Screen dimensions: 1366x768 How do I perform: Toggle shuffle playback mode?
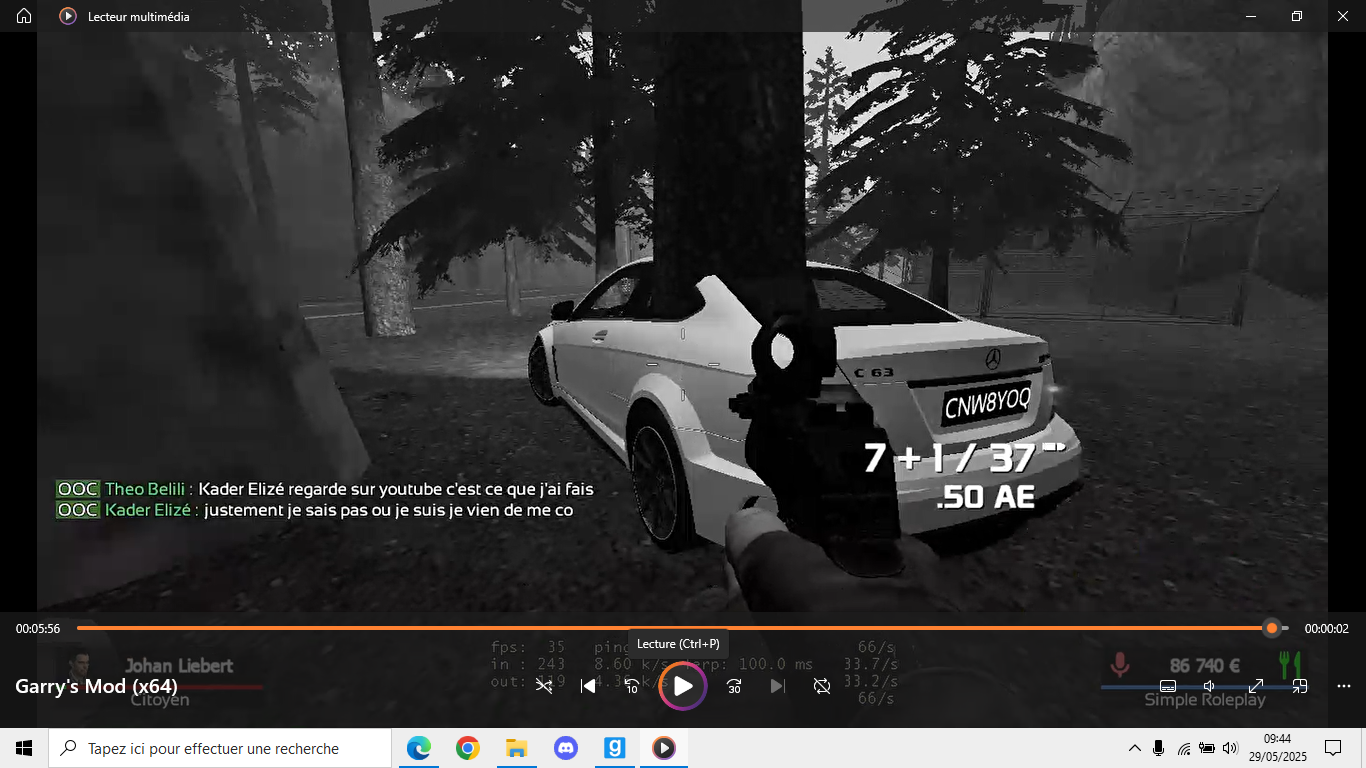coord(544,686)
